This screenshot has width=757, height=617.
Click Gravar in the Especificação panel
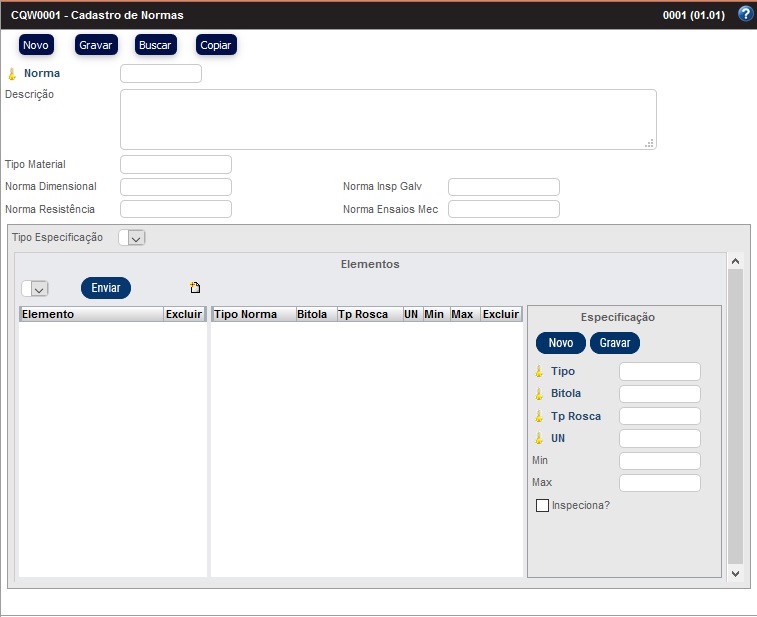point(614,343)
